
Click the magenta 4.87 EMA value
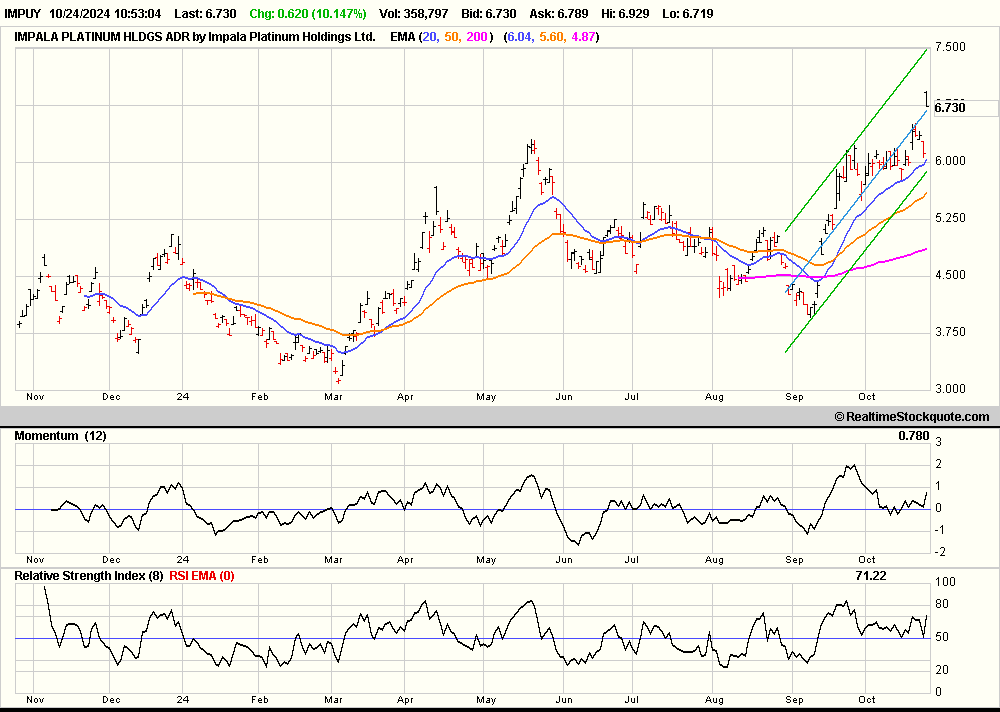click(x=584, y=37)
